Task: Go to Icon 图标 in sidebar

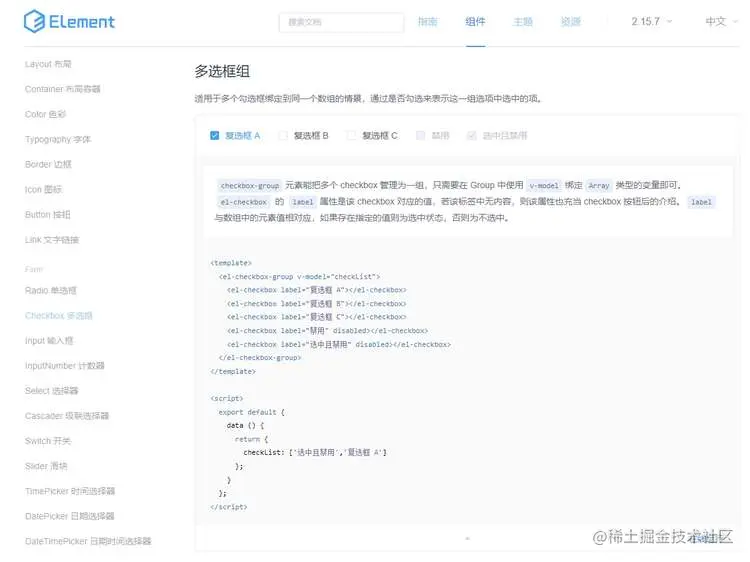Action: 43,189
